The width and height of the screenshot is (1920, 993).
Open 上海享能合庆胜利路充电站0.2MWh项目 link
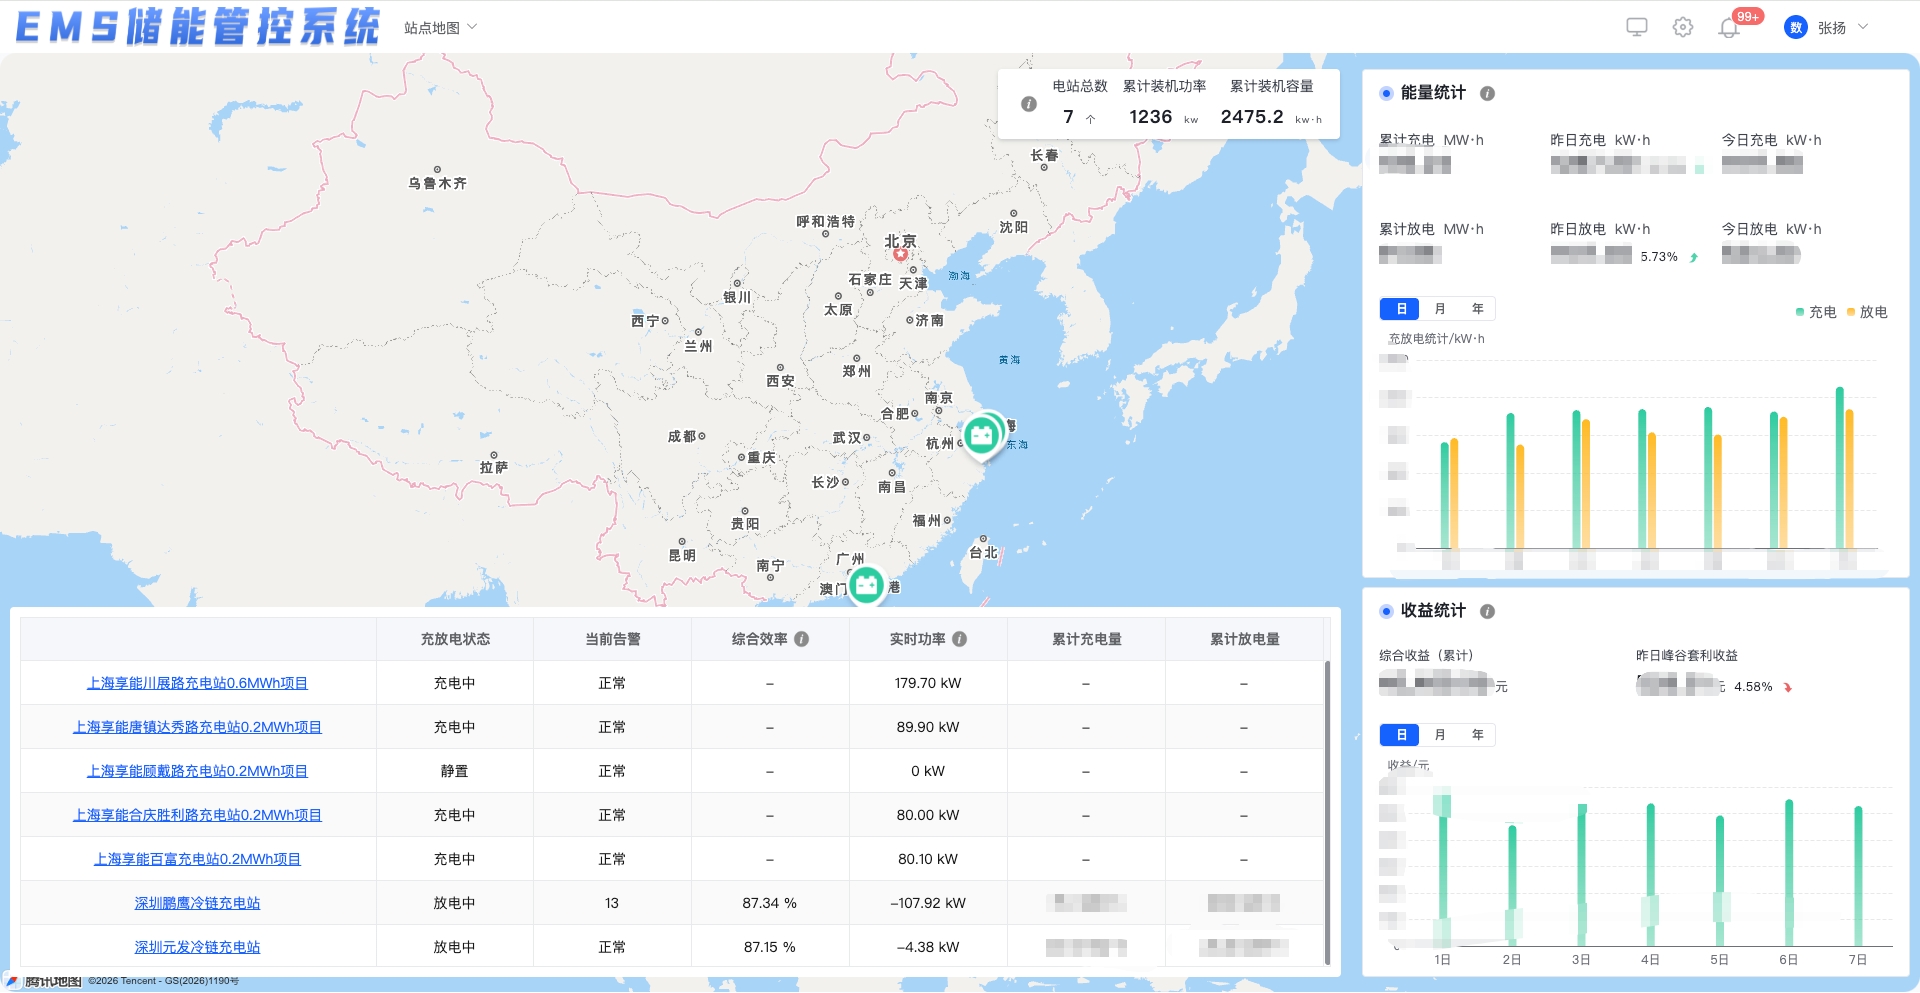coord(197,815)
